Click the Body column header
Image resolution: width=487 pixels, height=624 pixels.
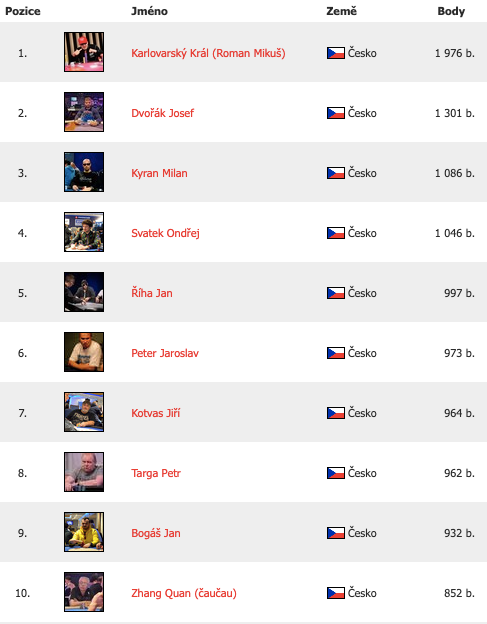pos(451,11)
